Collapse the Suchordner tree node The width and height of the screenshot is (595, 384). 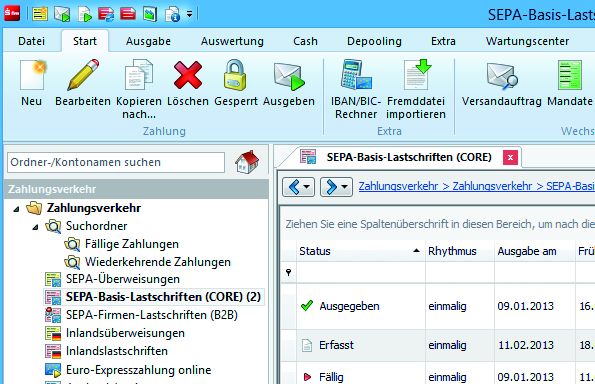pyautogui.click(x=35, y=227)
